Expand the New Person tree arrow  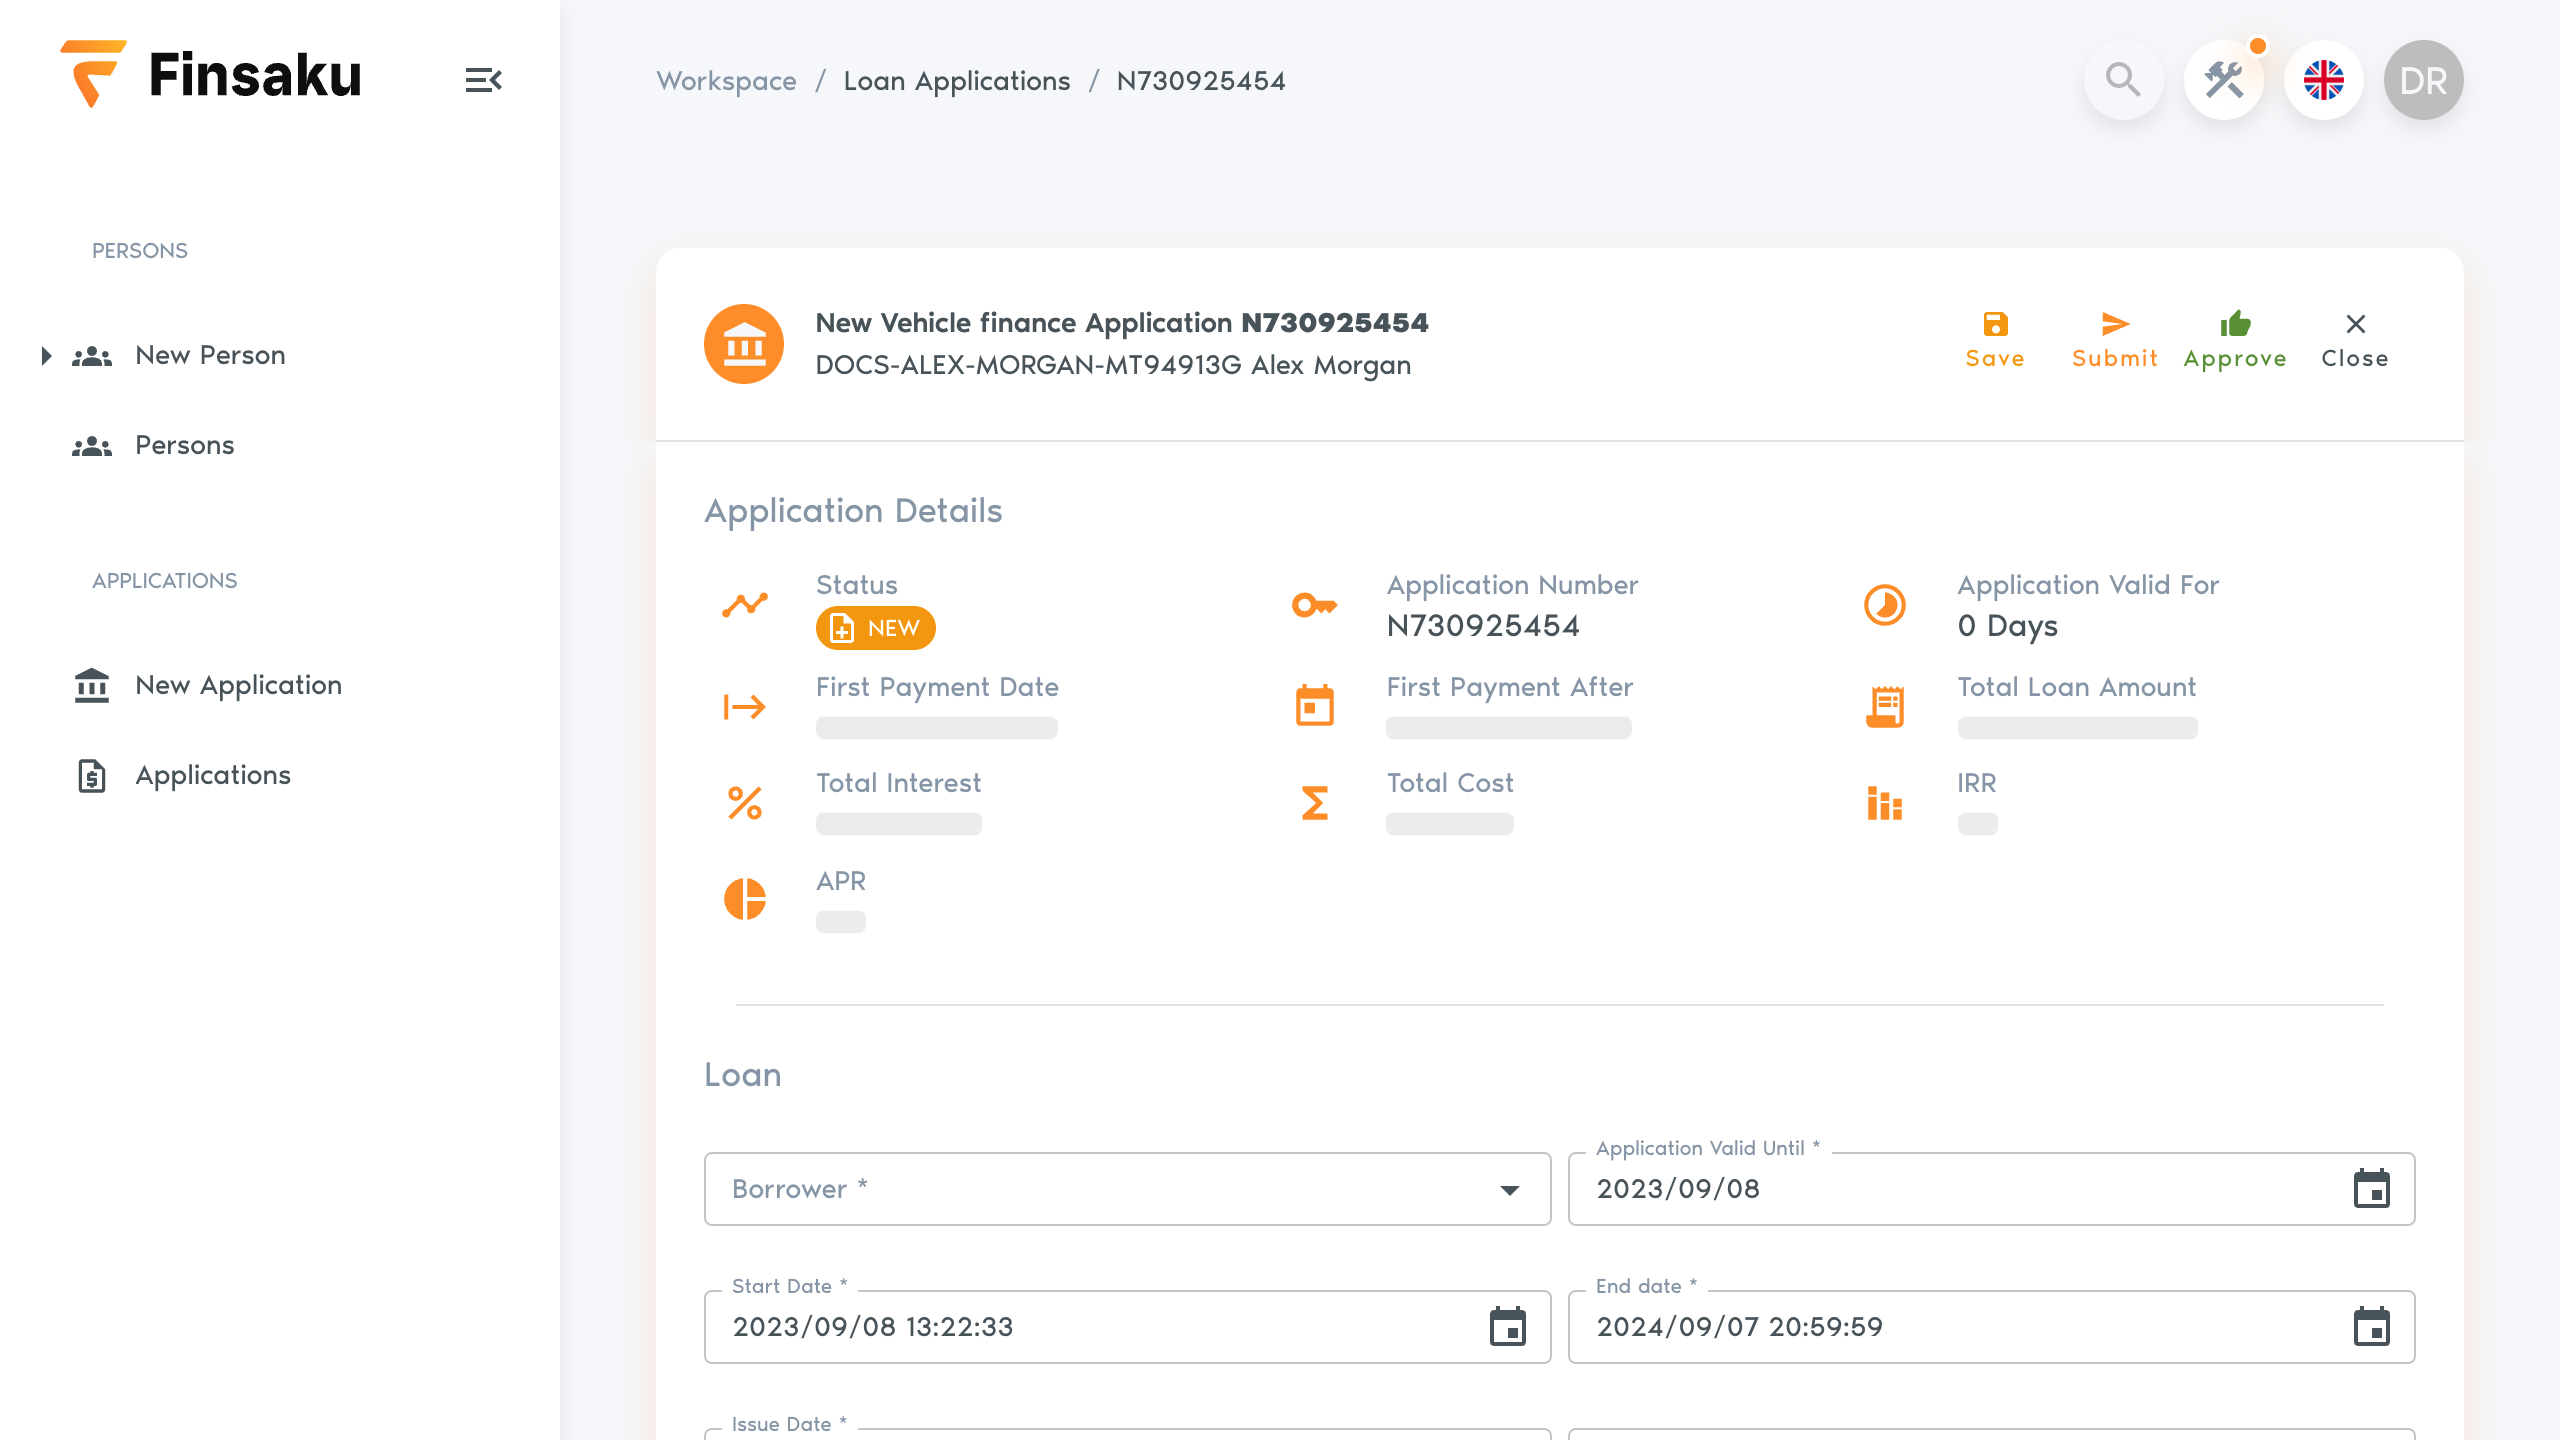(x=46, y=356)
